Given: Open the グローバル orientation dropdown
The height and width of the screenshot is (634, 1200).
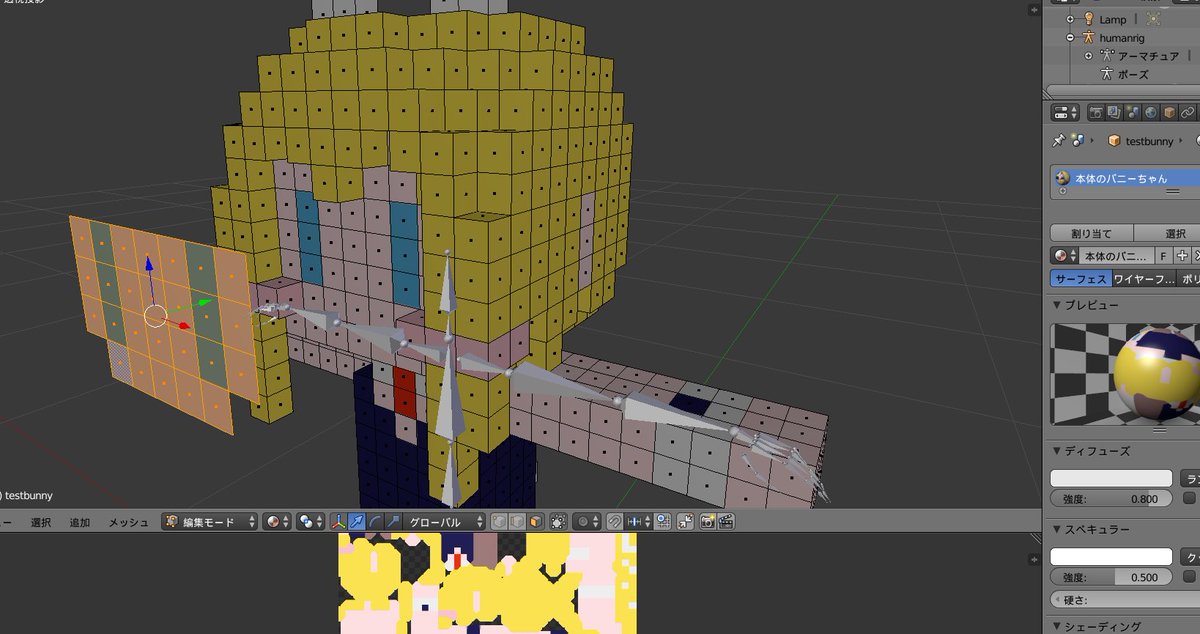Looking at the screenshot, I should tap(445, 522).
